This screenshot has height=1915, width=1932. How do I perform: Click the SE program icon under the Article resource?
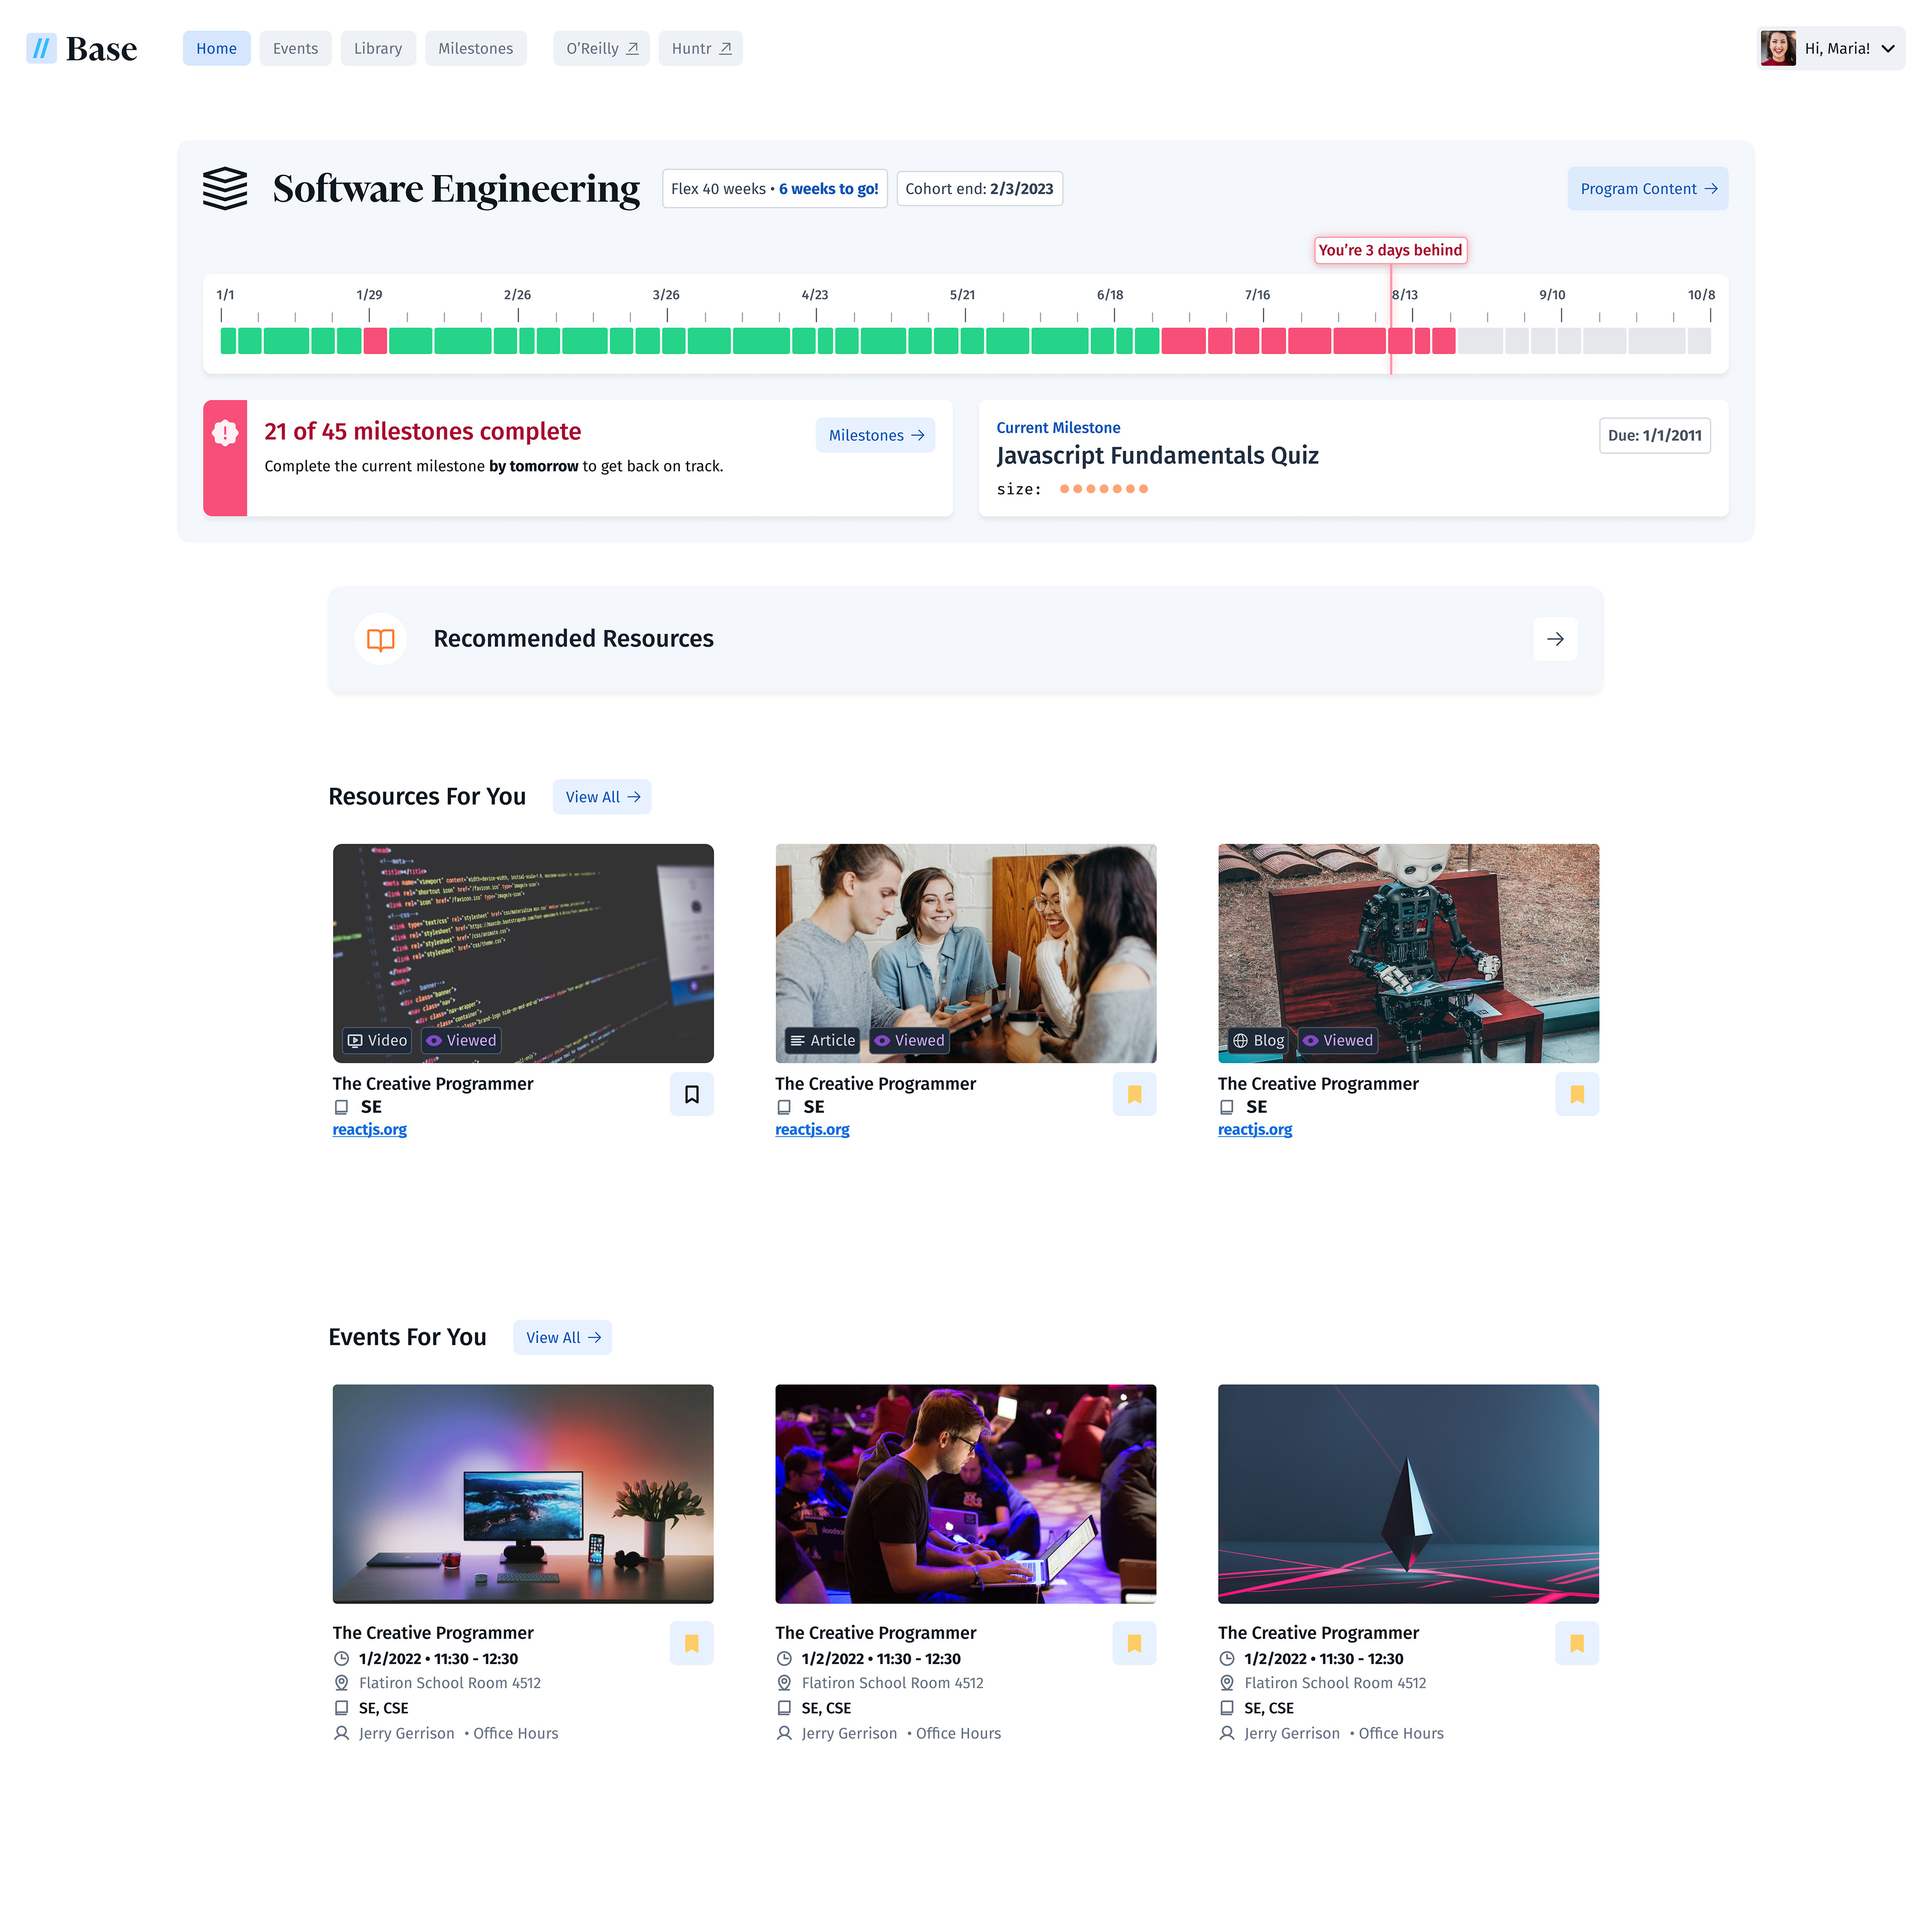click(x=784, y=1107)
